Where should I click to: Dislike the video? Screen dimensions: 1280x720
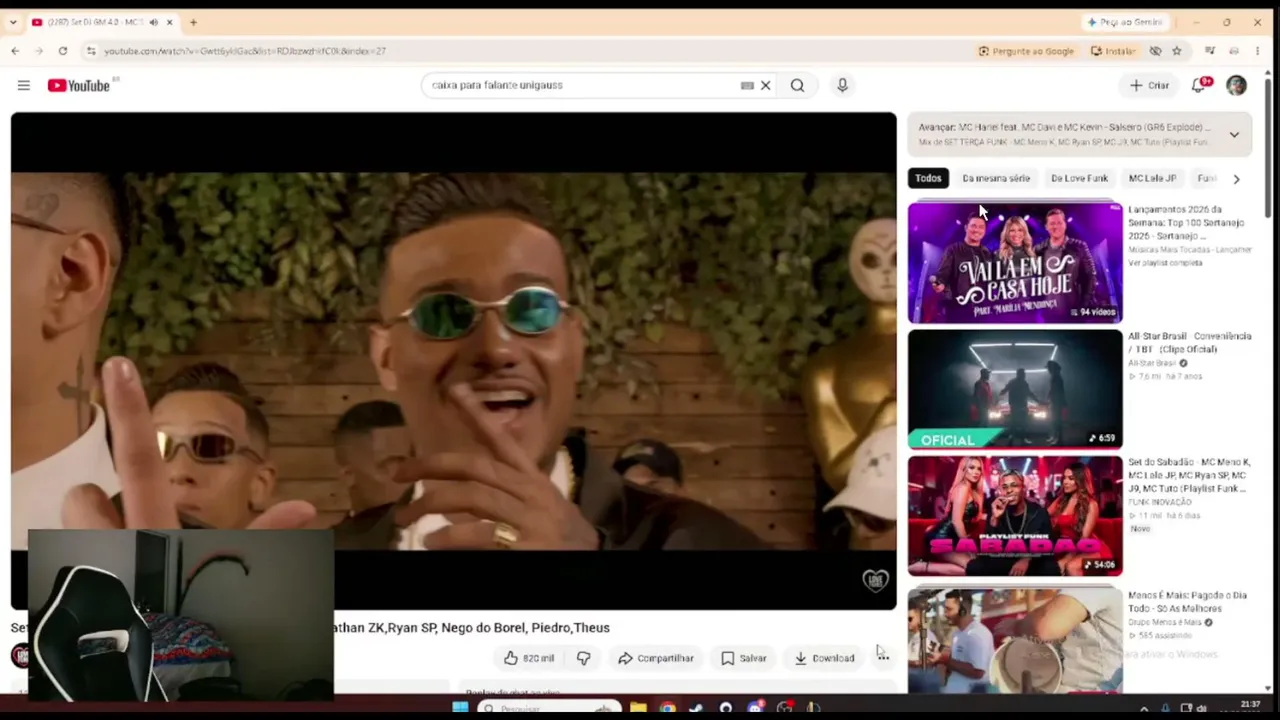[x=583, y=658]
